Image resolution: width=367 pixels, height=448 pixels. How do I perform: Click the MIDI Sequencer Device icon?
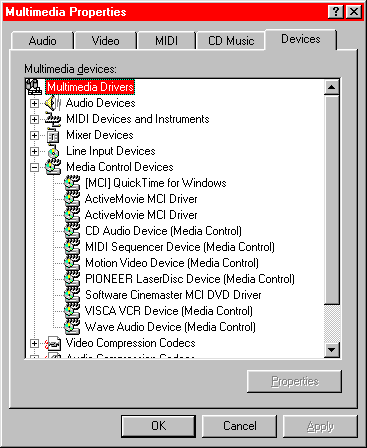[x=72, y=247]
